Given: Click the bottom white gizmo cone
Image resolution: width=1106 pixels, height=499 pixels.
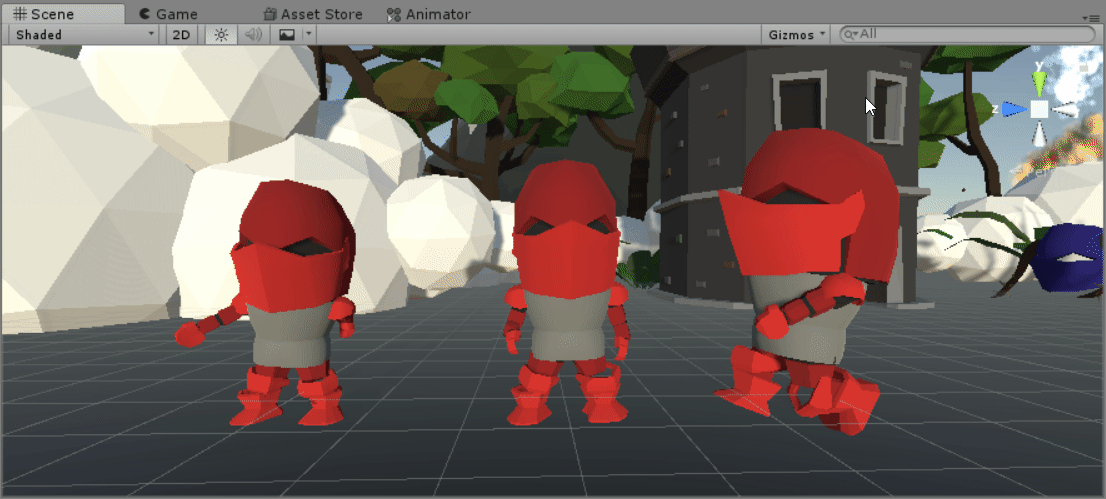Looking at the screenshot, I should [x=1039, y=134].
